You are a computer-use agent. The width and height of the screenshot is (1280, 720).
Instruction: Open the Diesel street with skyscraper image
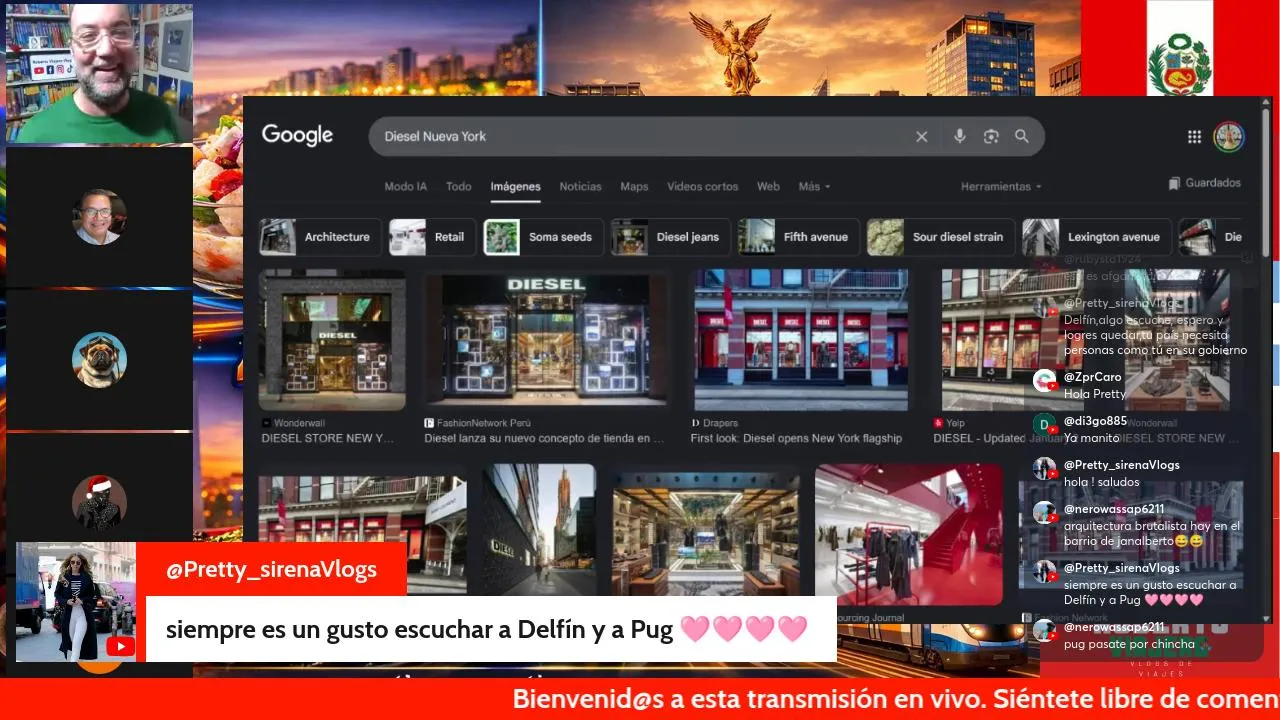(x=538, y=530)
